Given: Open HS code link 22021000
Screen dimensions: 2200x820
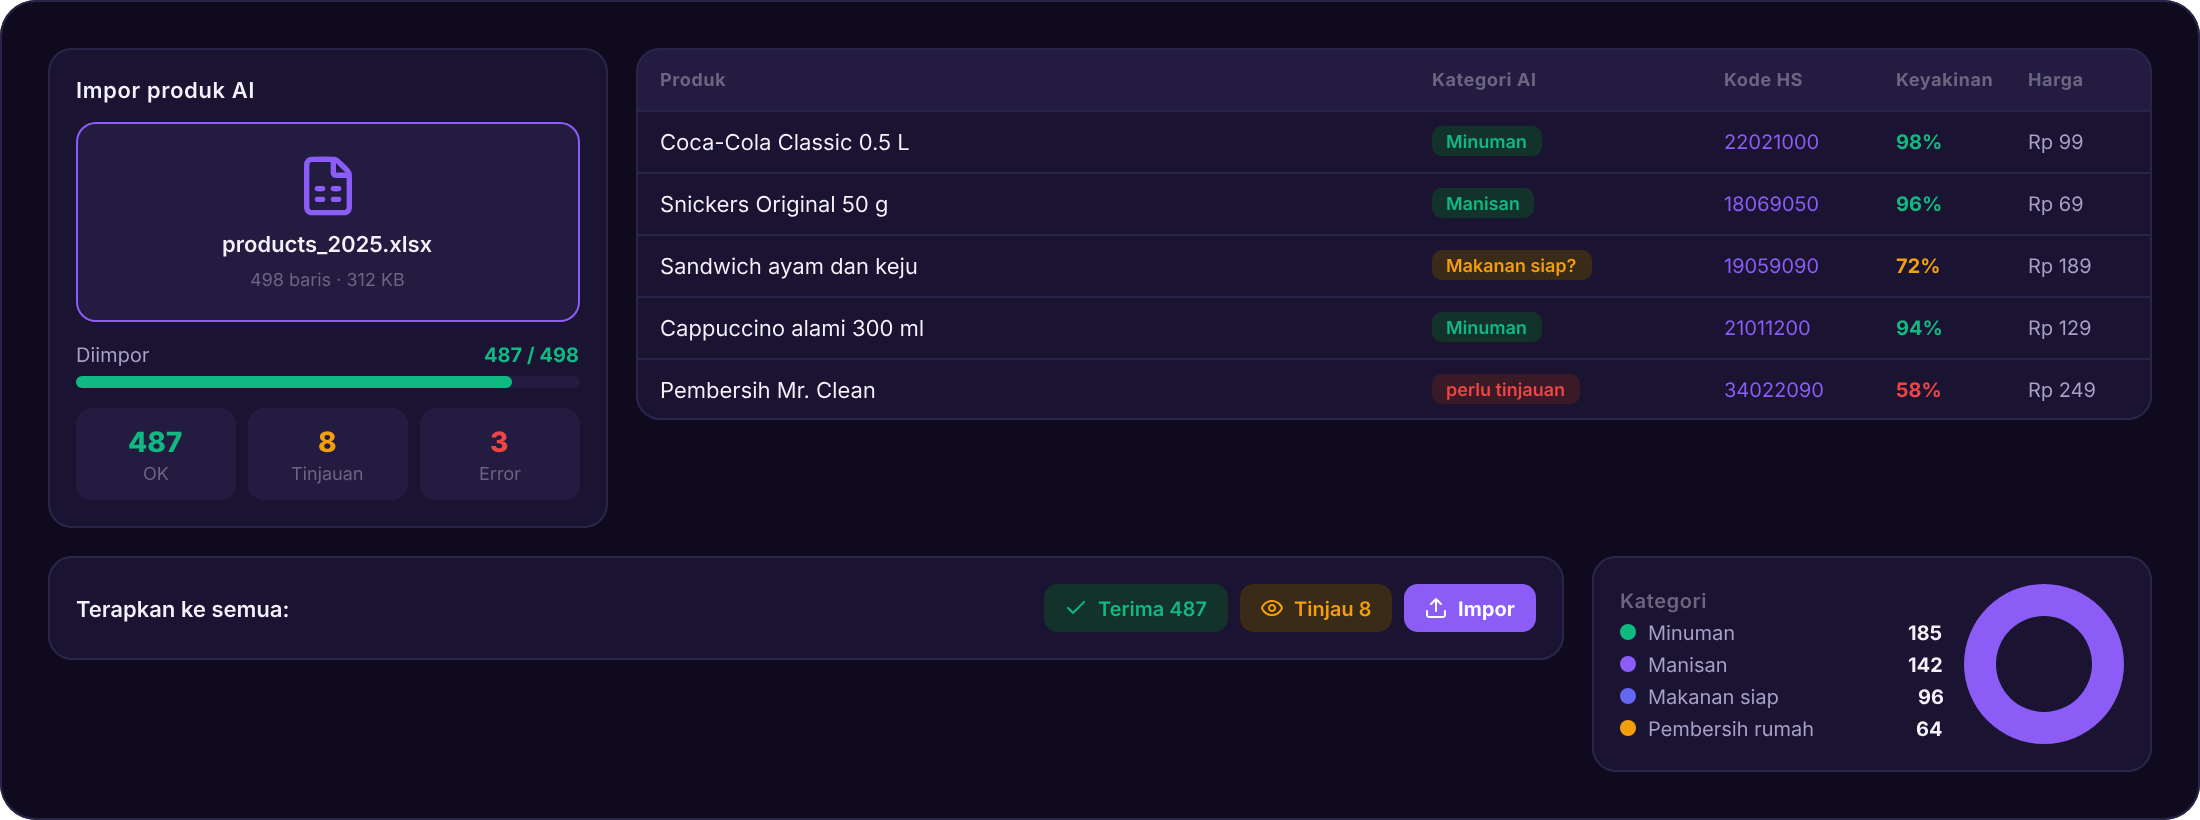Looking at the screenshot, I should pyautogui.click(x=1771, y=142).
